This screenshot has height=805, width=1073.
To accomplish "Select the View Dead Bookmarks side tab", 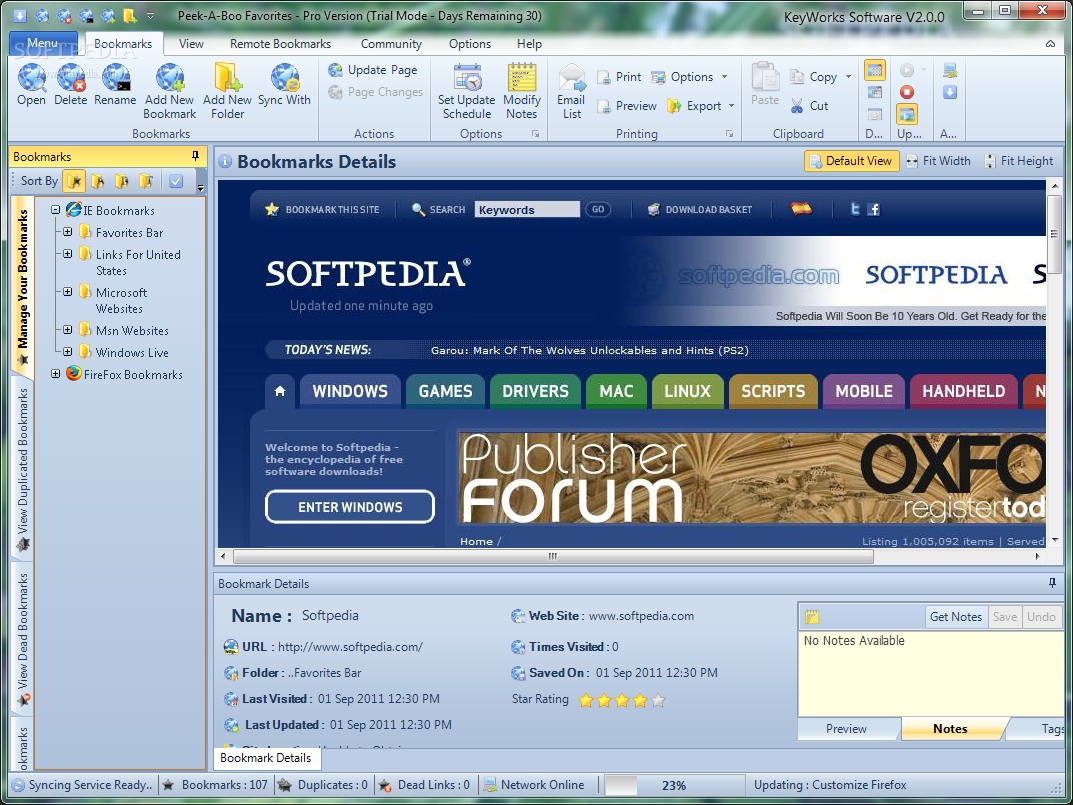I will point(23,640).
